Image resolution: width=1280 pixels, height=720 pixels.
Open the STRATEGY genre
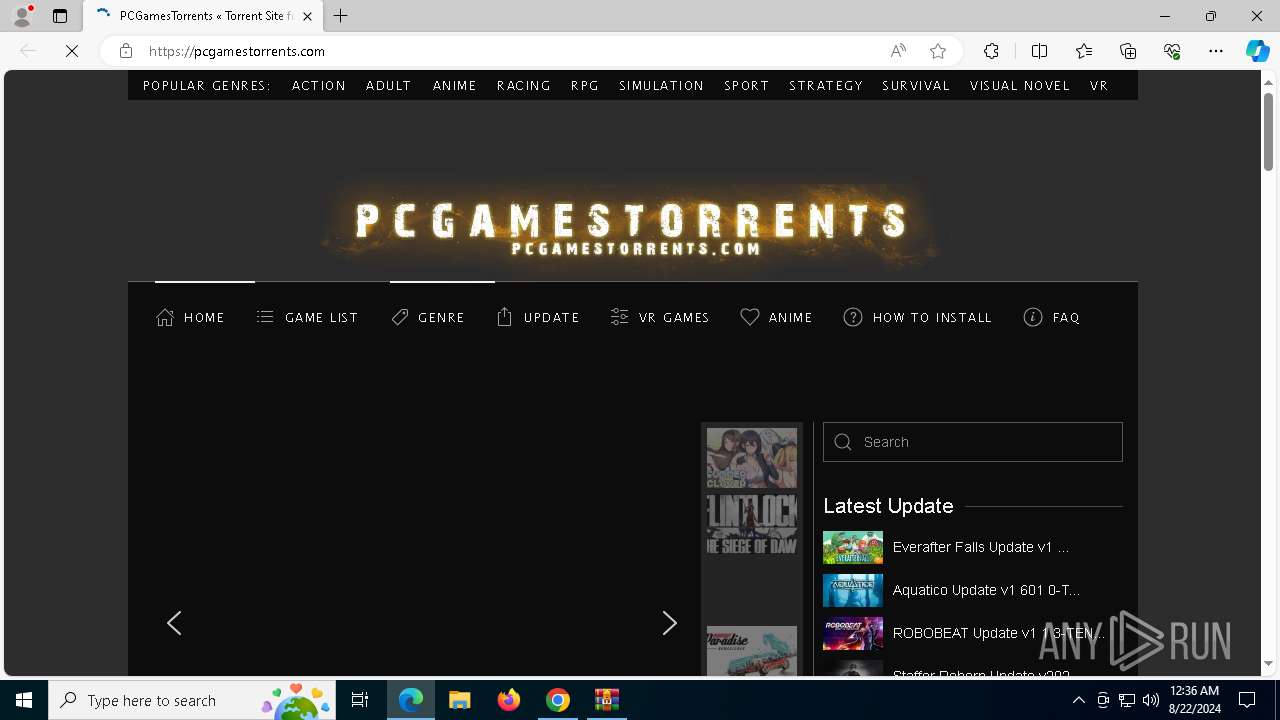click(826, 86)
